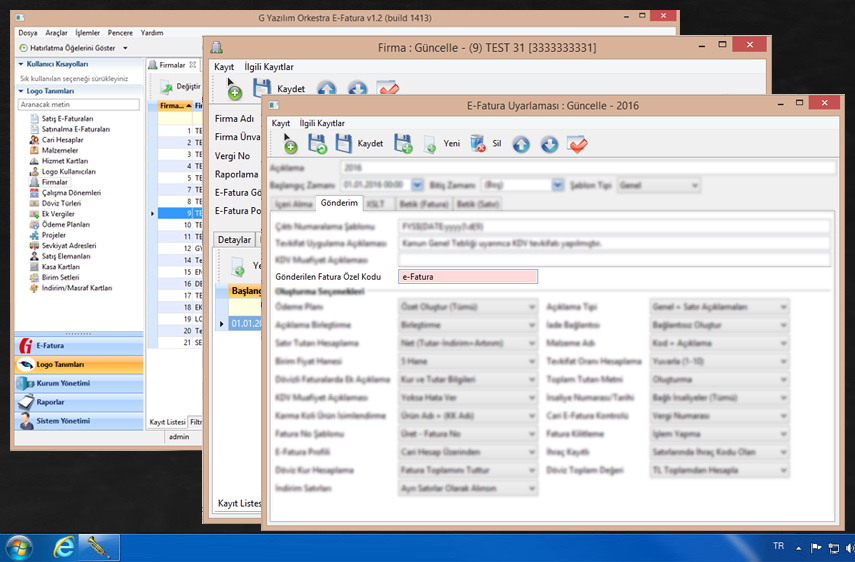Image resolution: width=855 pixels, height=562 pixels.
Task: Expand Hatırlatma Öğelerini Göster dropdown arrow
Action: pos(125,48)
